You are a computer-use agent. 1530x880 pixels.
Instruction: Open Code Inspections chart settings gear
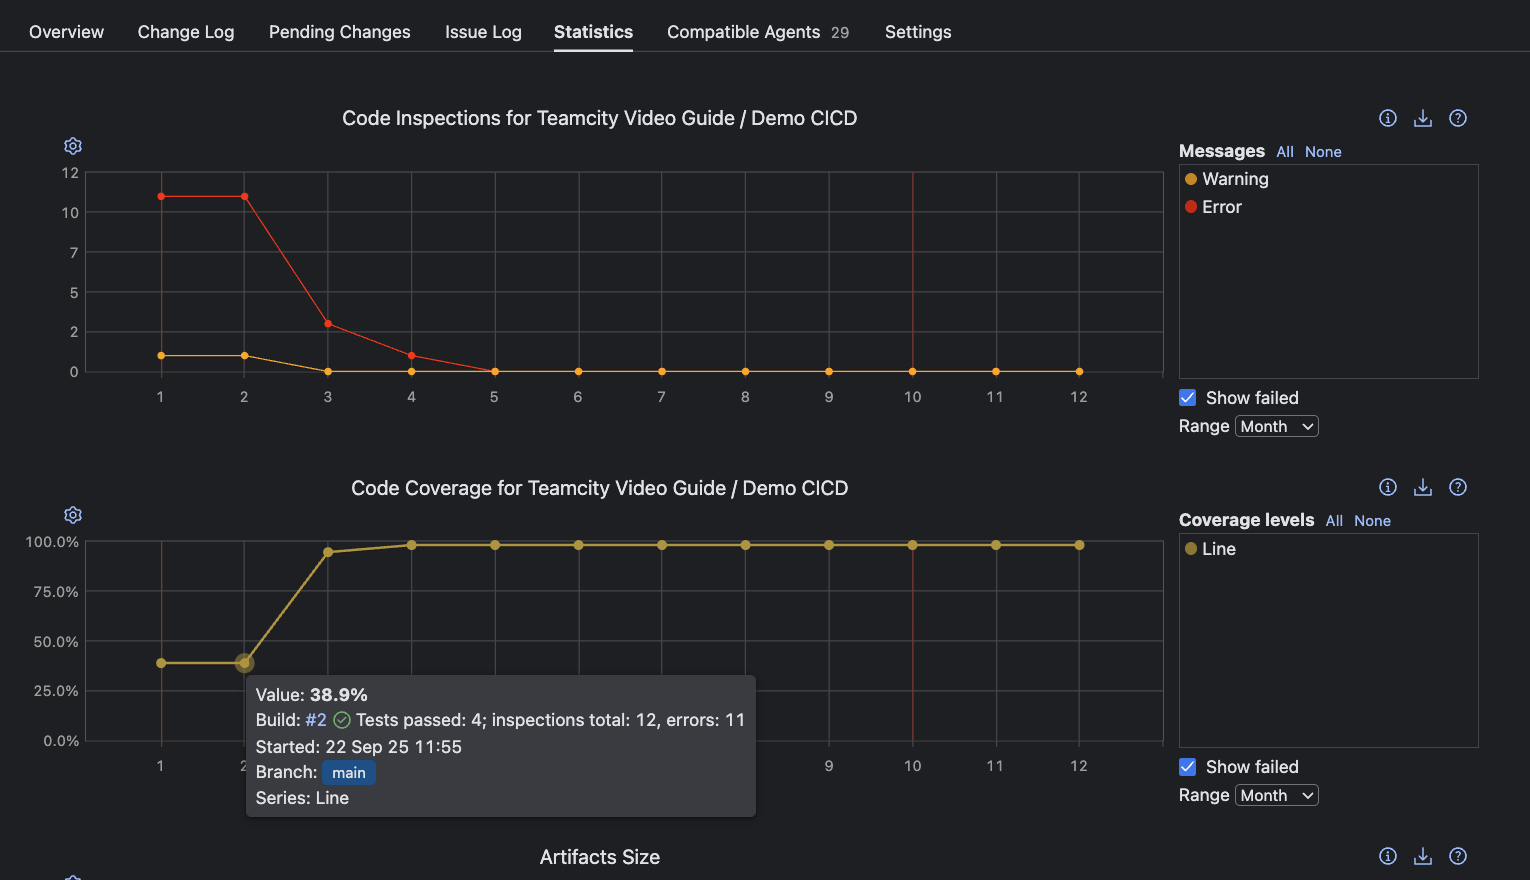(x=73, y=146)
